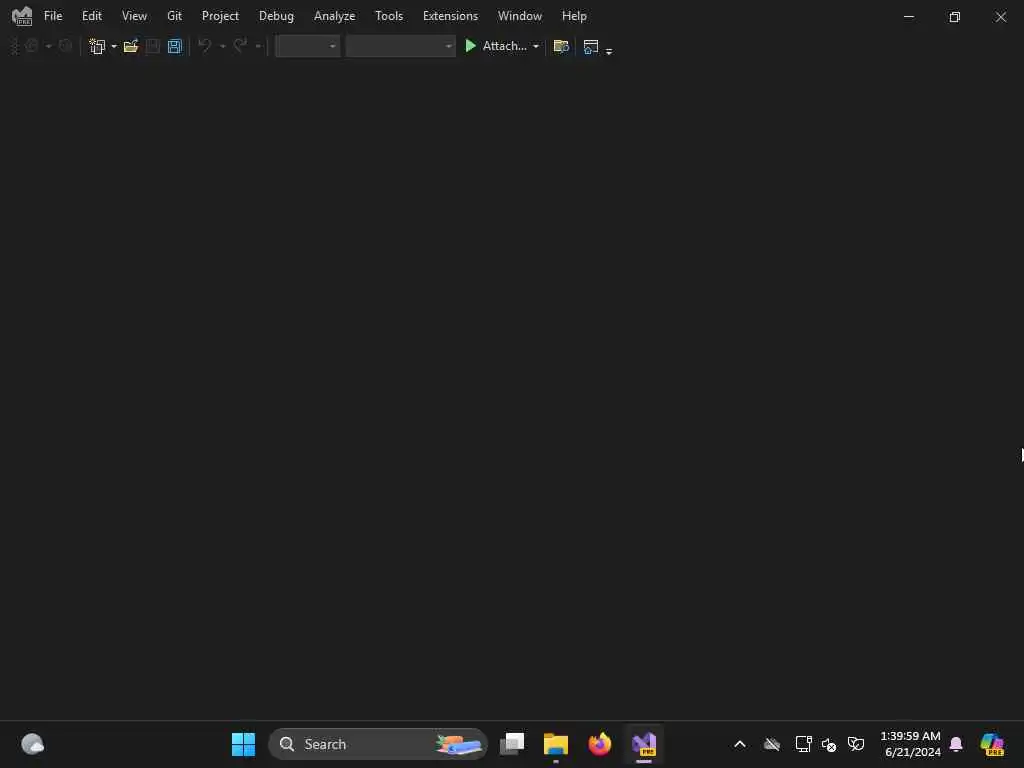
Task: Click the Open File folder icon
Action: [131, 46]
